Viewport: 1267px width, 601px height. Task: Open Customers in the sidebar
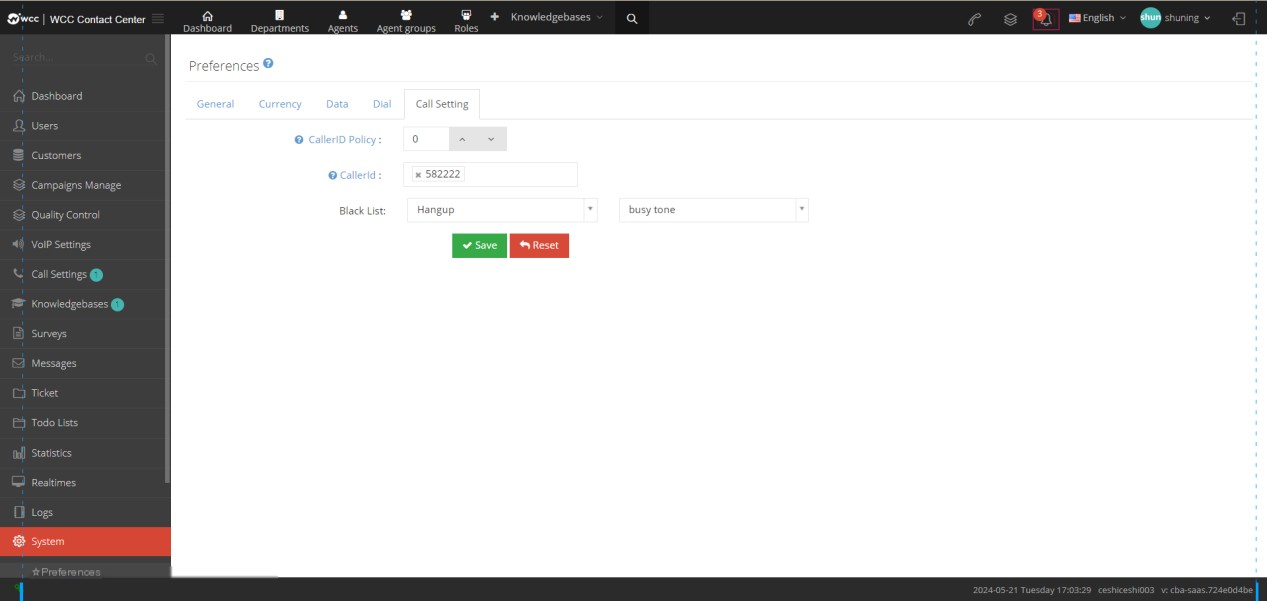pos(85,155)
